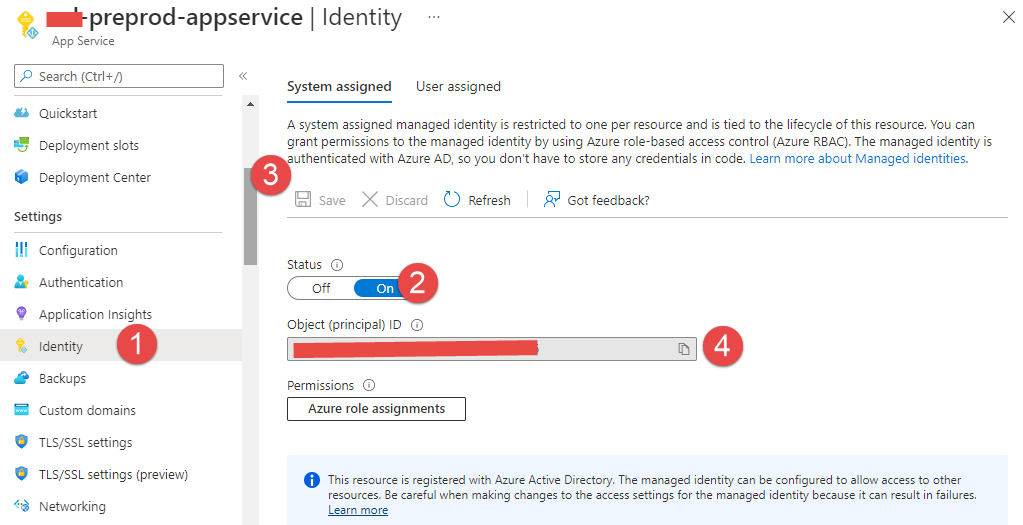Click the Save disk icon
The height and width of the screenshot is (525, 1023).
coord(303,200)
